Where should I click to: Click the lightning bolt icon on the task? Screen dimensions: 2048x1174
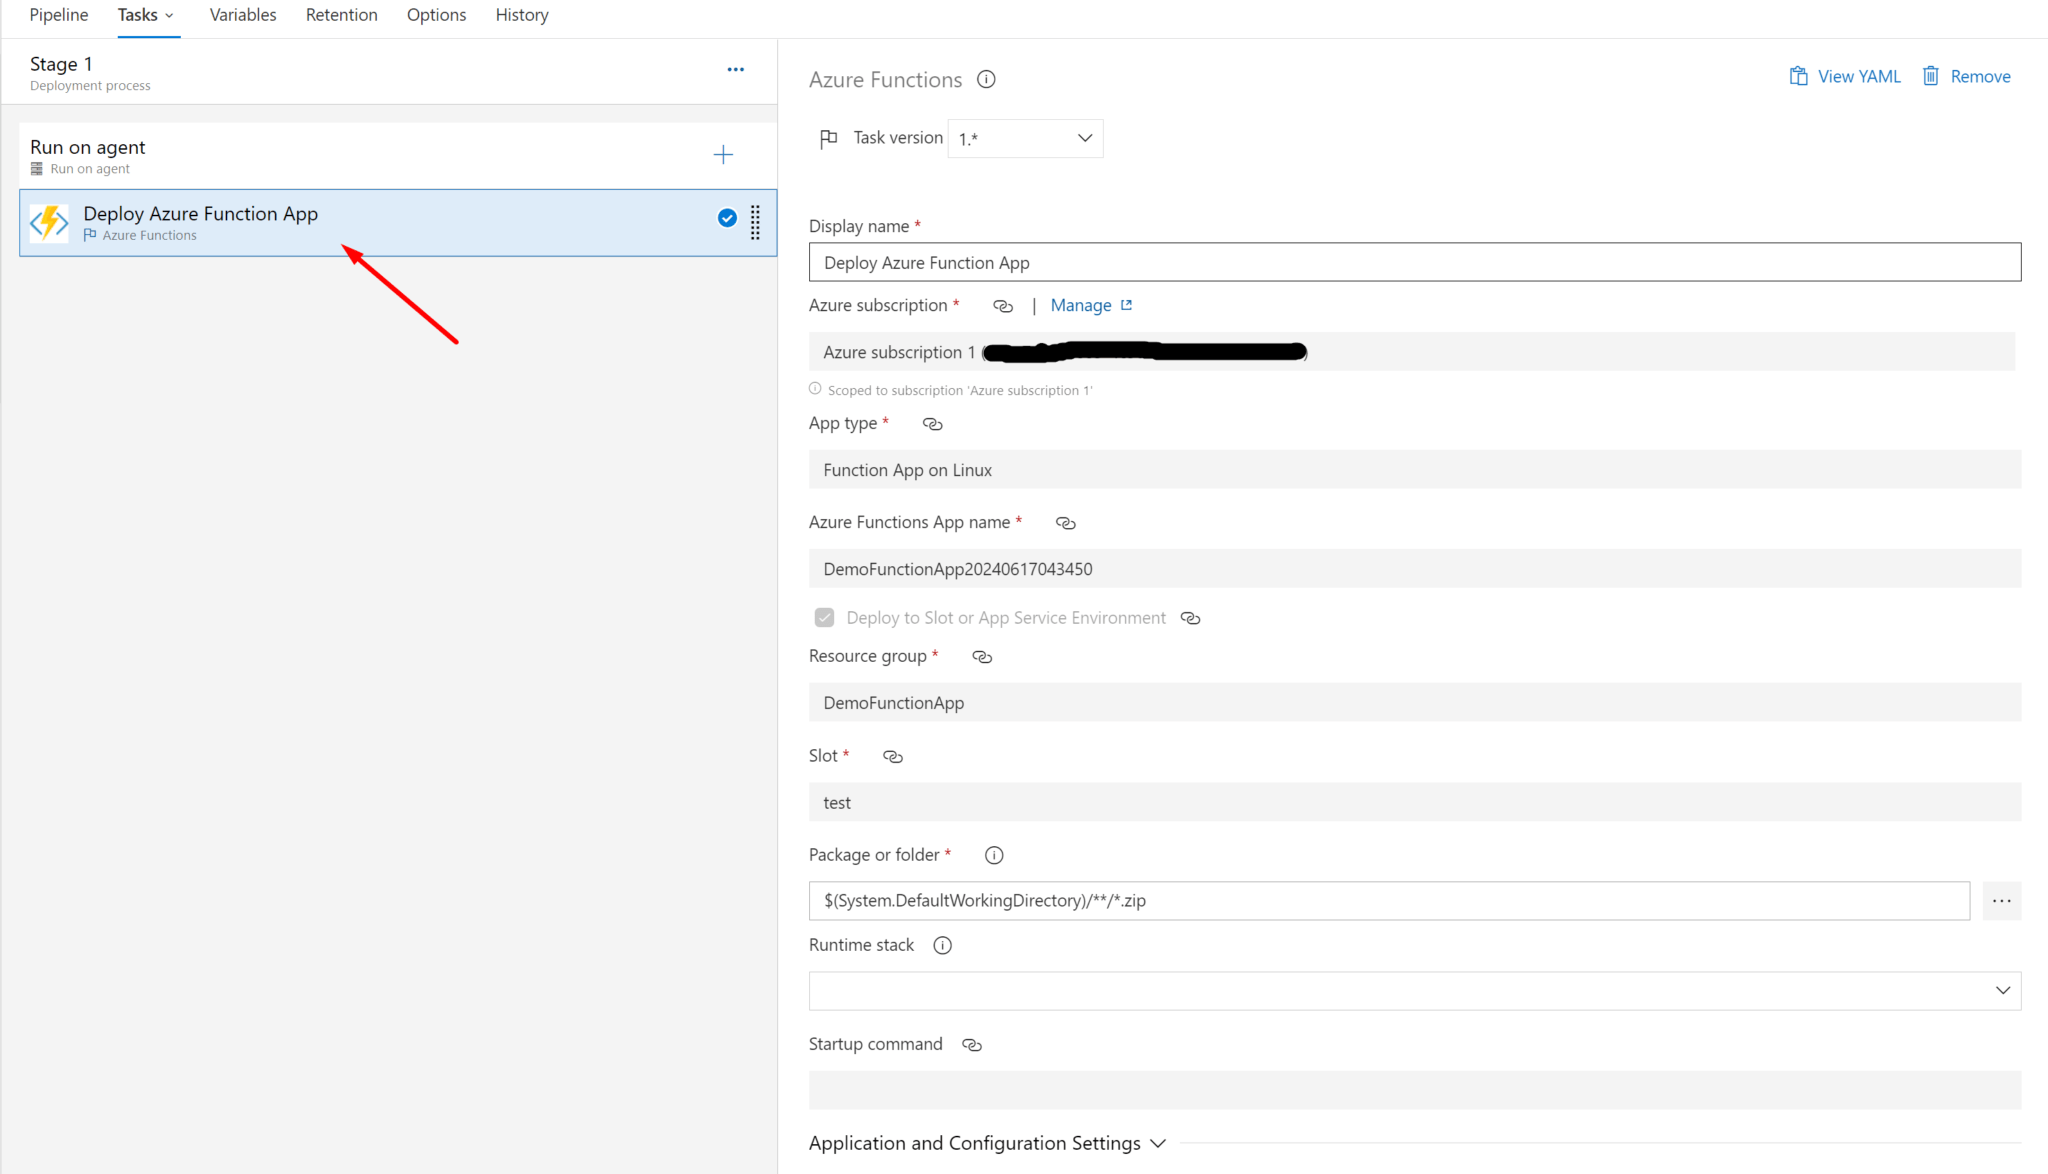48,222
